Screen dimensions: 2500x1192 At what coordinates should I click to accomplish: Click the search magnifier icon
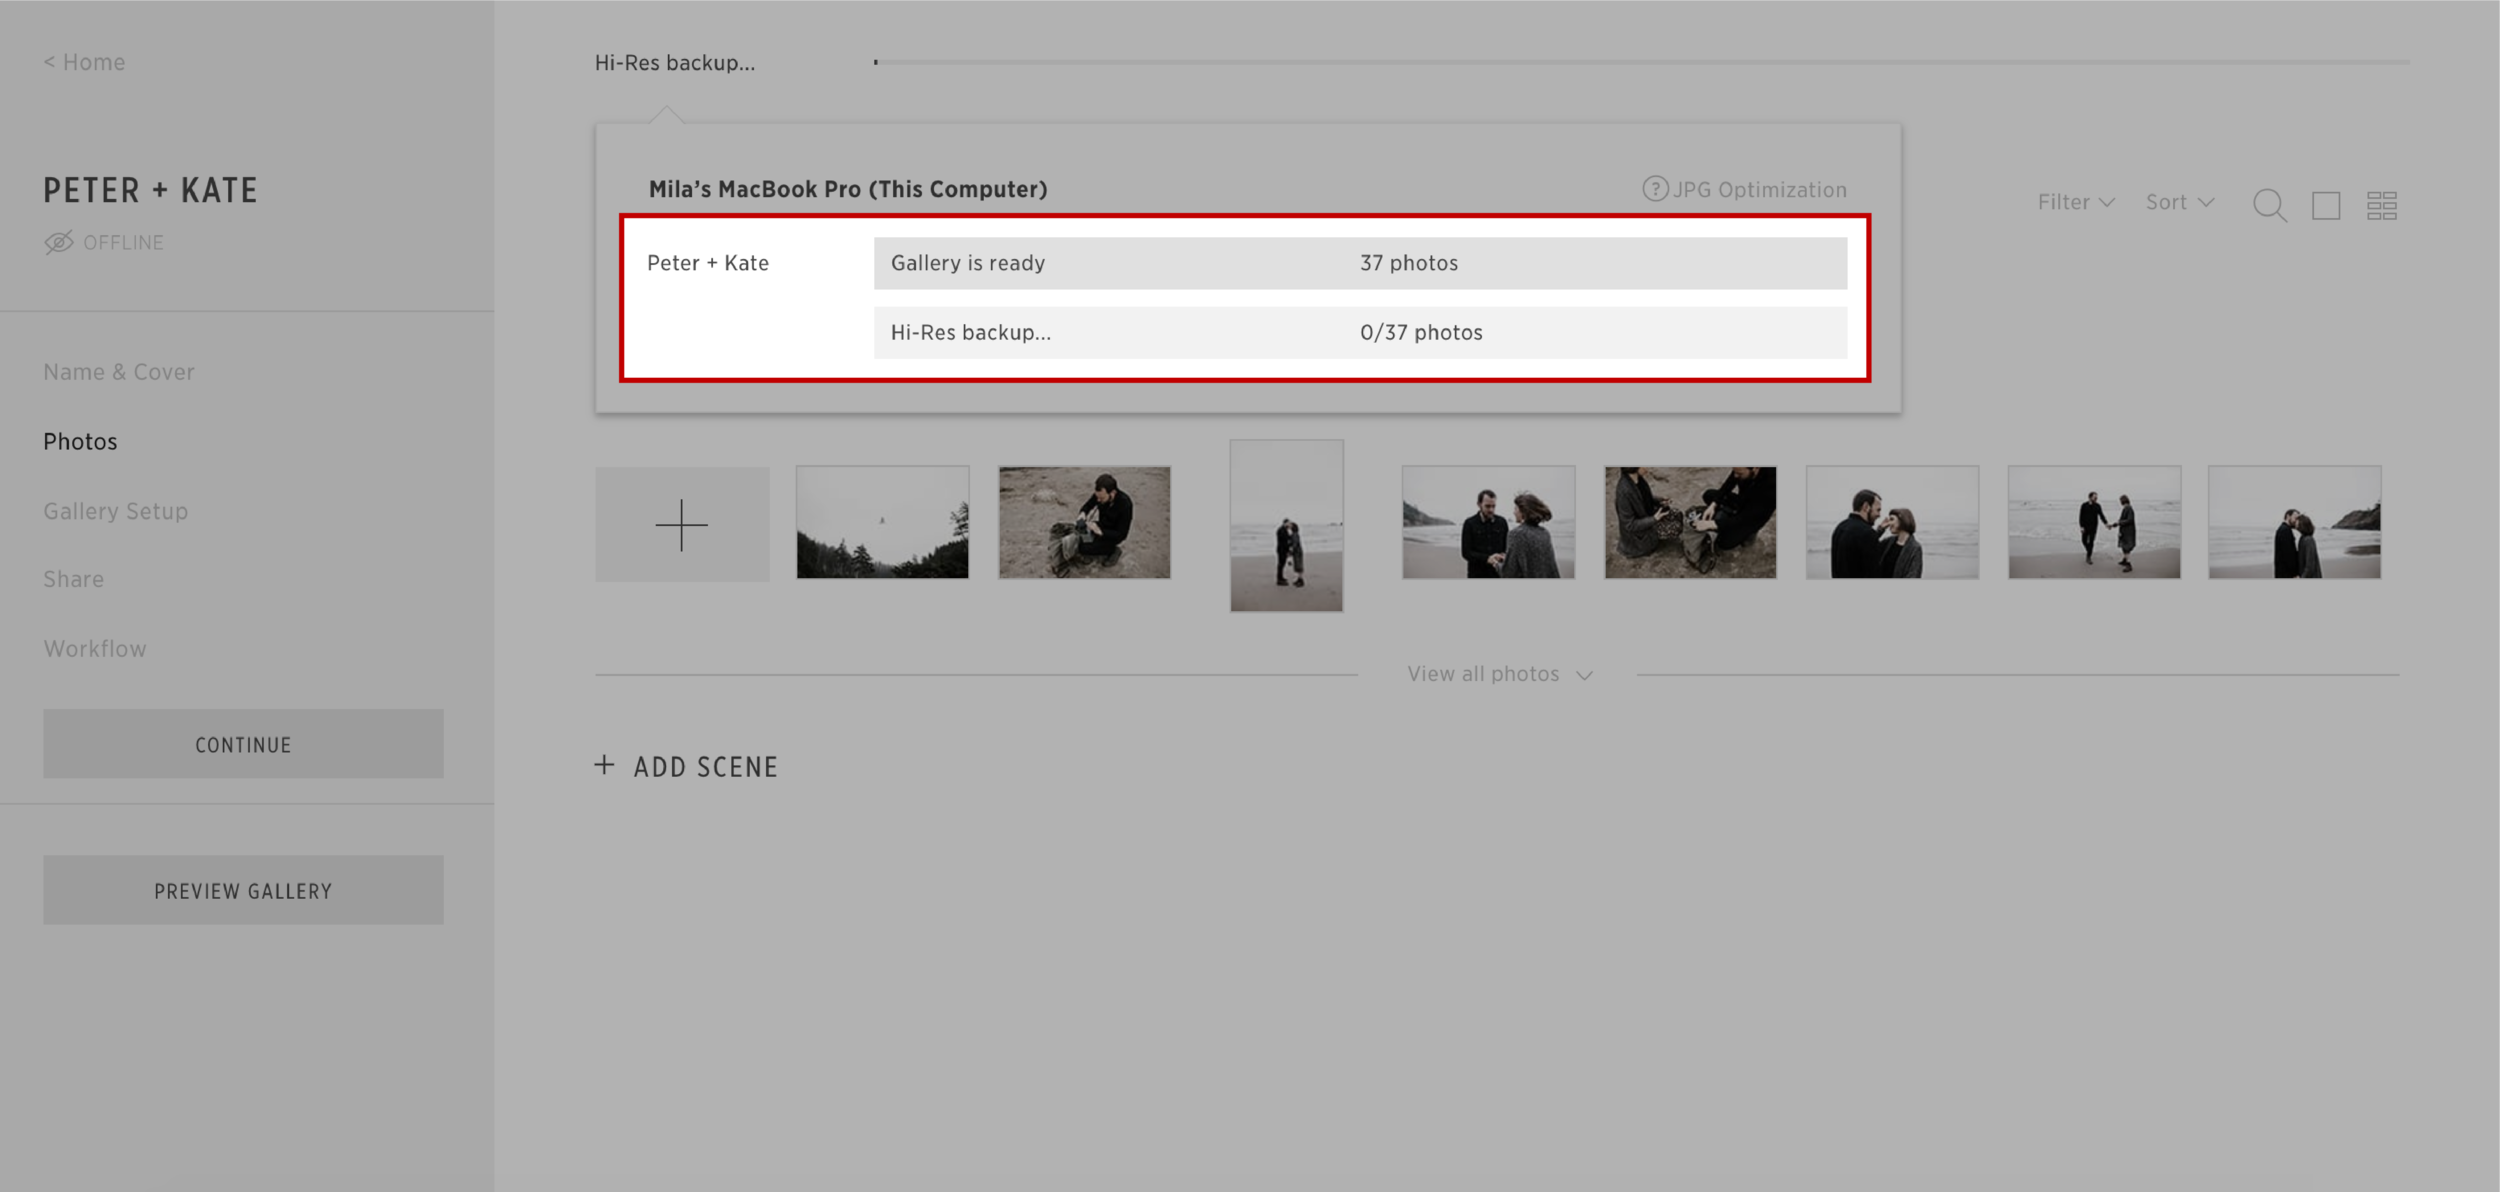coord(2269,205)
